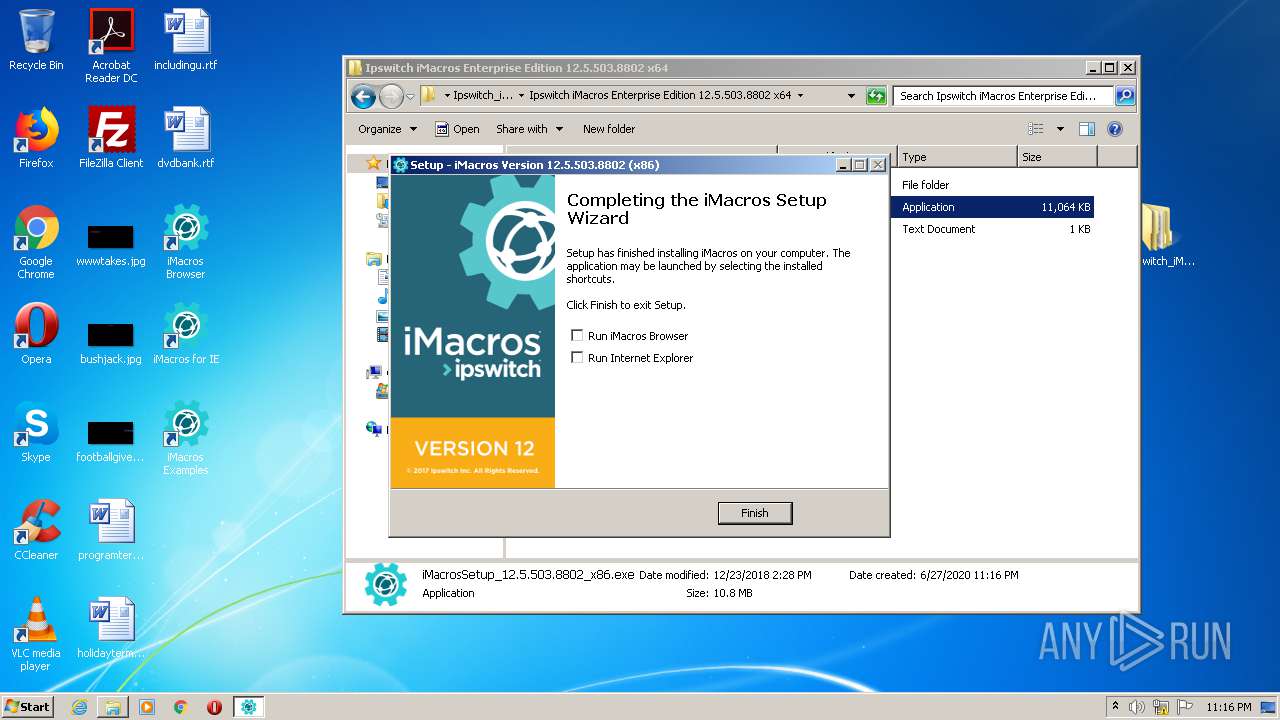Screen dimensions: 1280x720
Task: Select the holidayterm document icon
Action: coord(111,628)
